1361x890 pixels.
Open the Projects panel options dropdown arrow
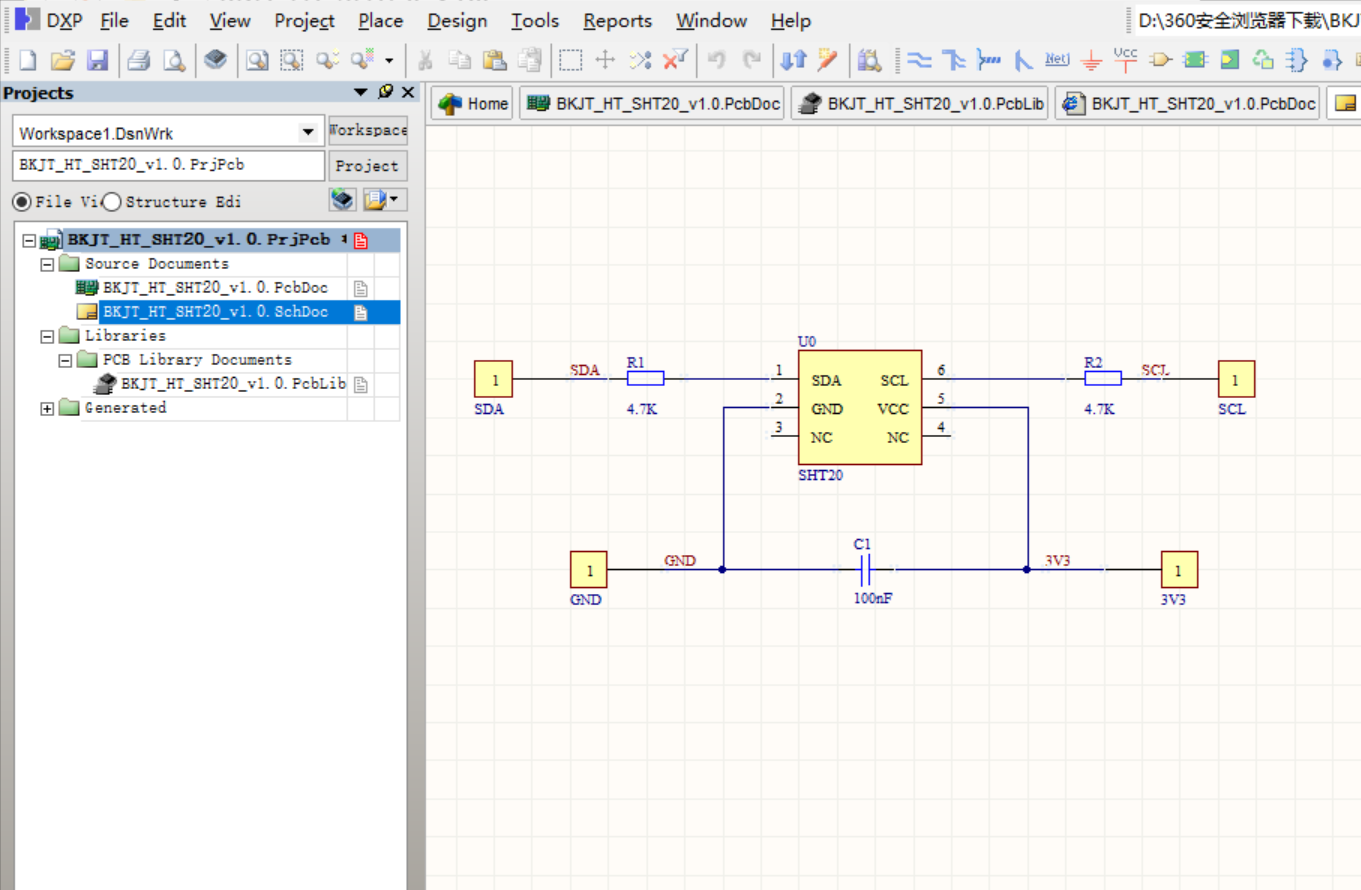click(362, 92)
